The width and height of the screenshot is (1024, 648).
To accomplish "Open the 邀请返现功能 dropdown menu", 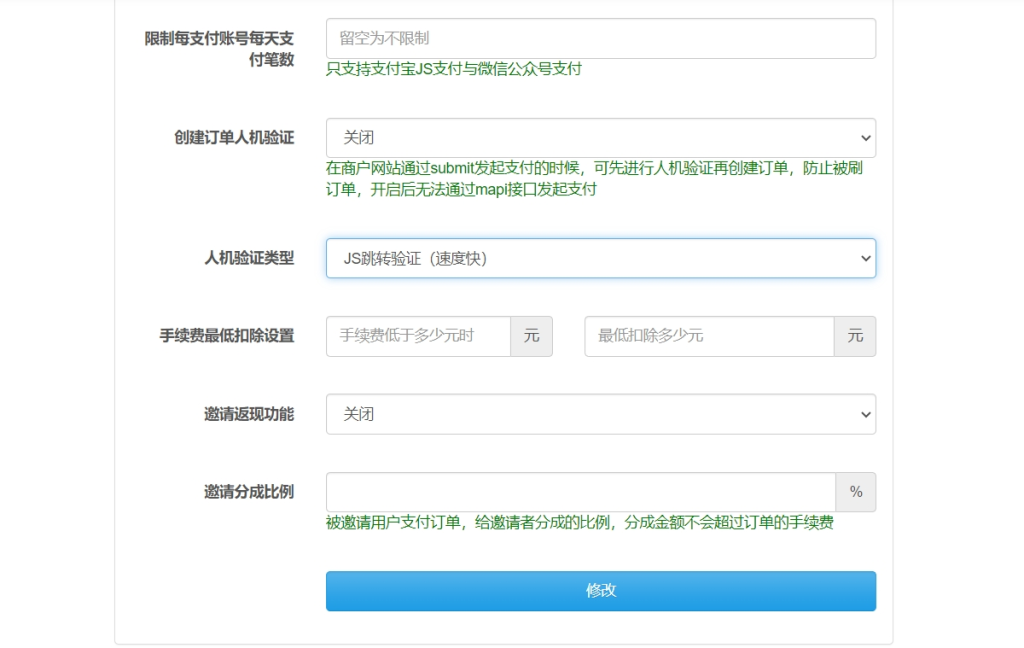I will pos(600,414).
